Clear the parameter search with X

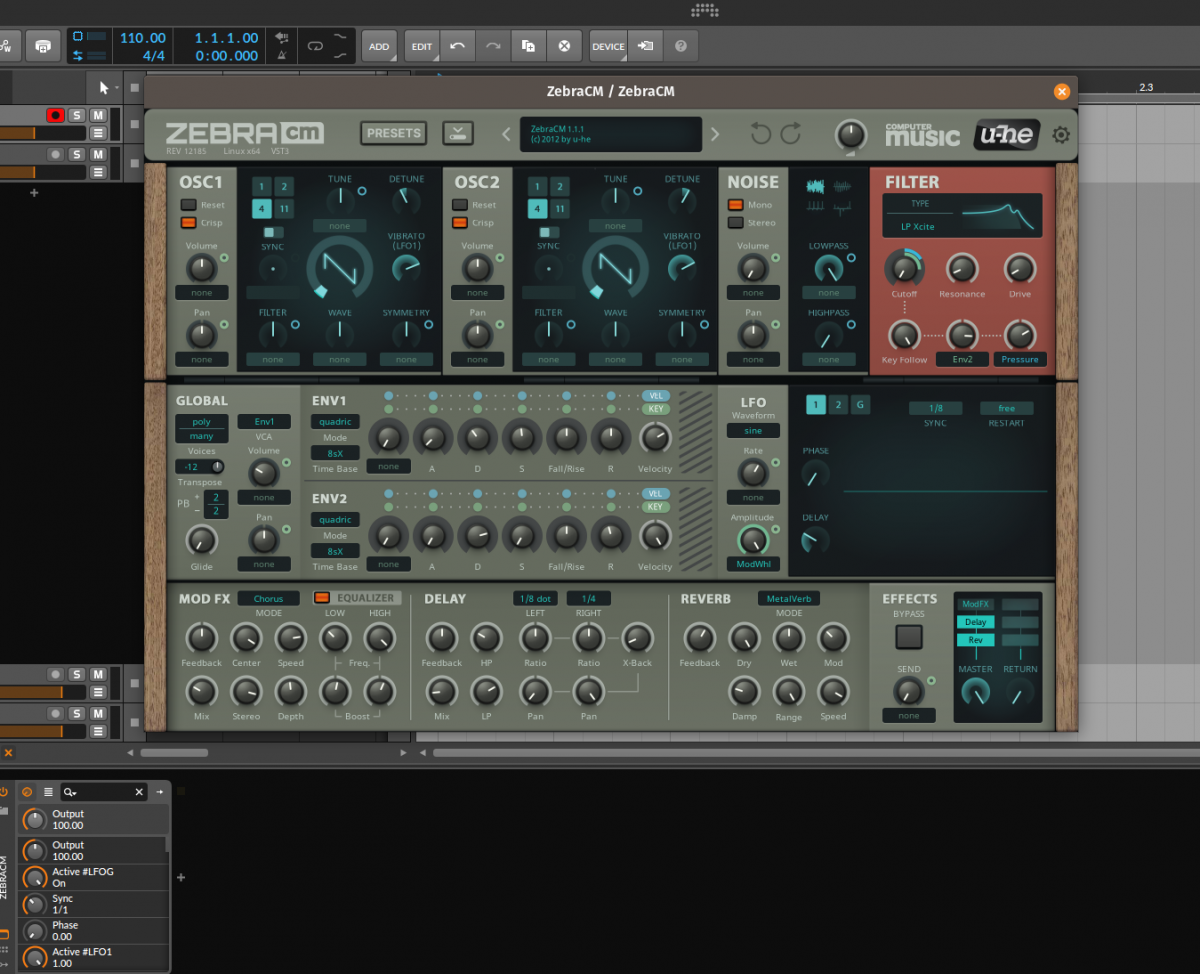(139, 792)
